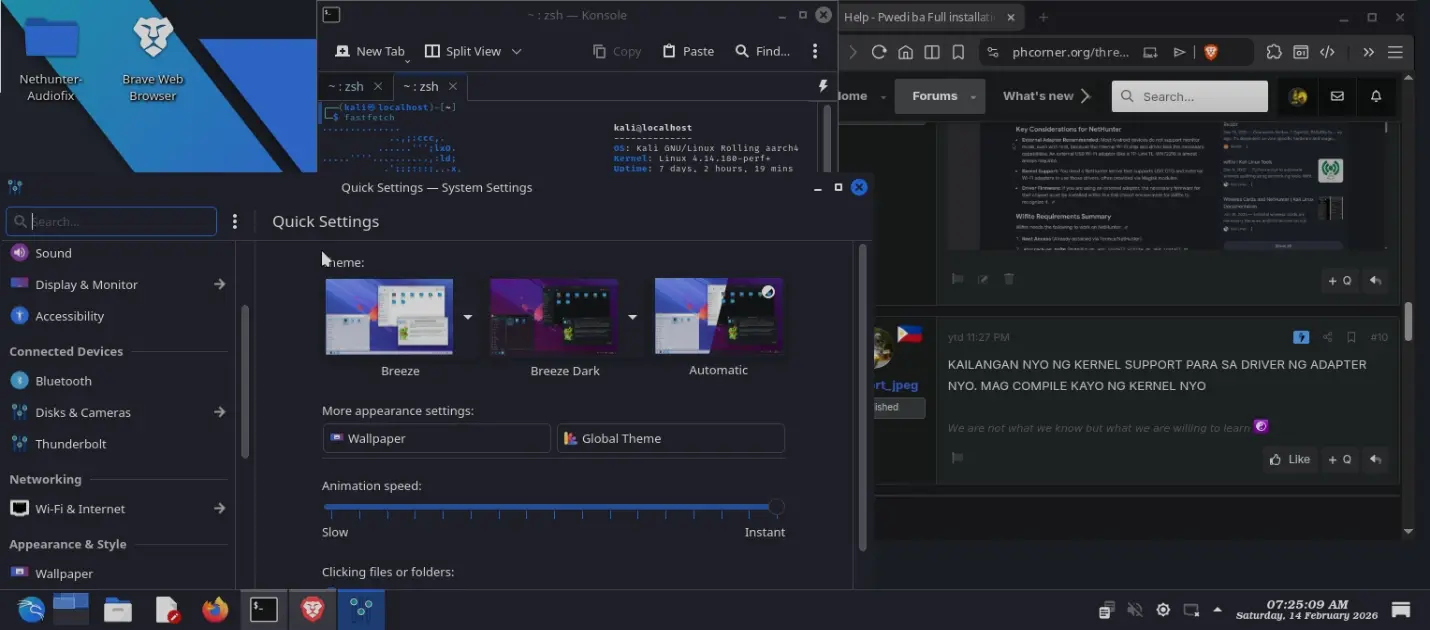This screenshot has width=1430, height=630.
Task: Open Konsole's three-dot overflow menu
Action: tap(815, 51)
